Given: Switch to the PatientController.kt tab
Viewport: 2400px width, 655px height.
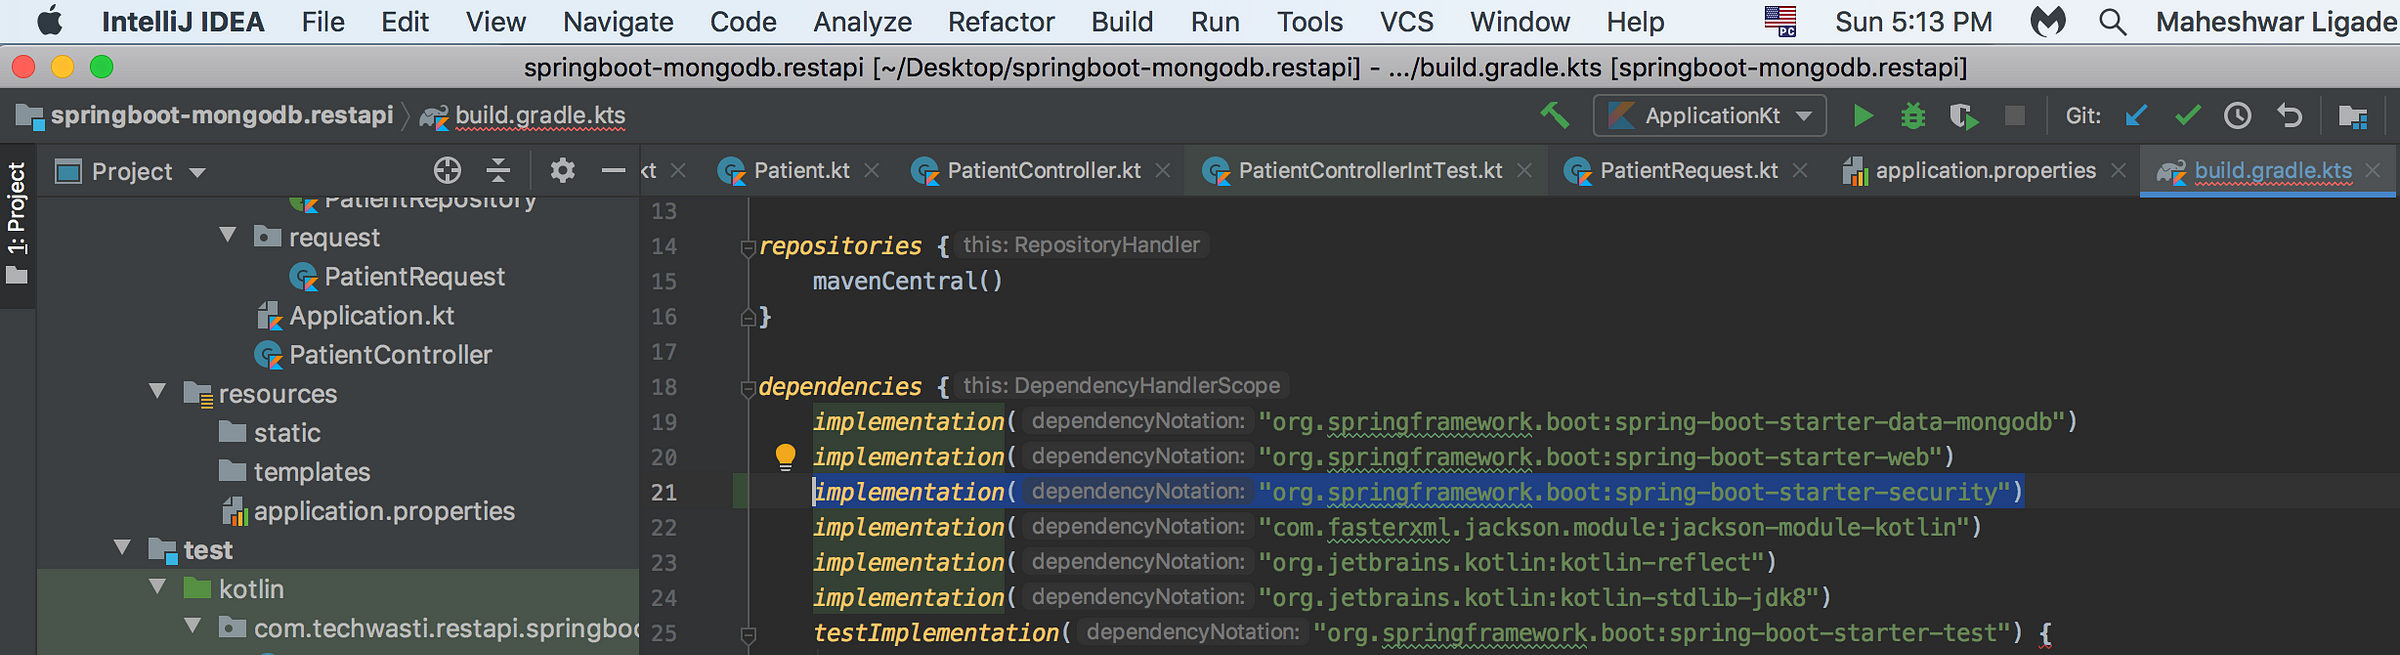Looking at the screenshot, I should coord(1044,171).
